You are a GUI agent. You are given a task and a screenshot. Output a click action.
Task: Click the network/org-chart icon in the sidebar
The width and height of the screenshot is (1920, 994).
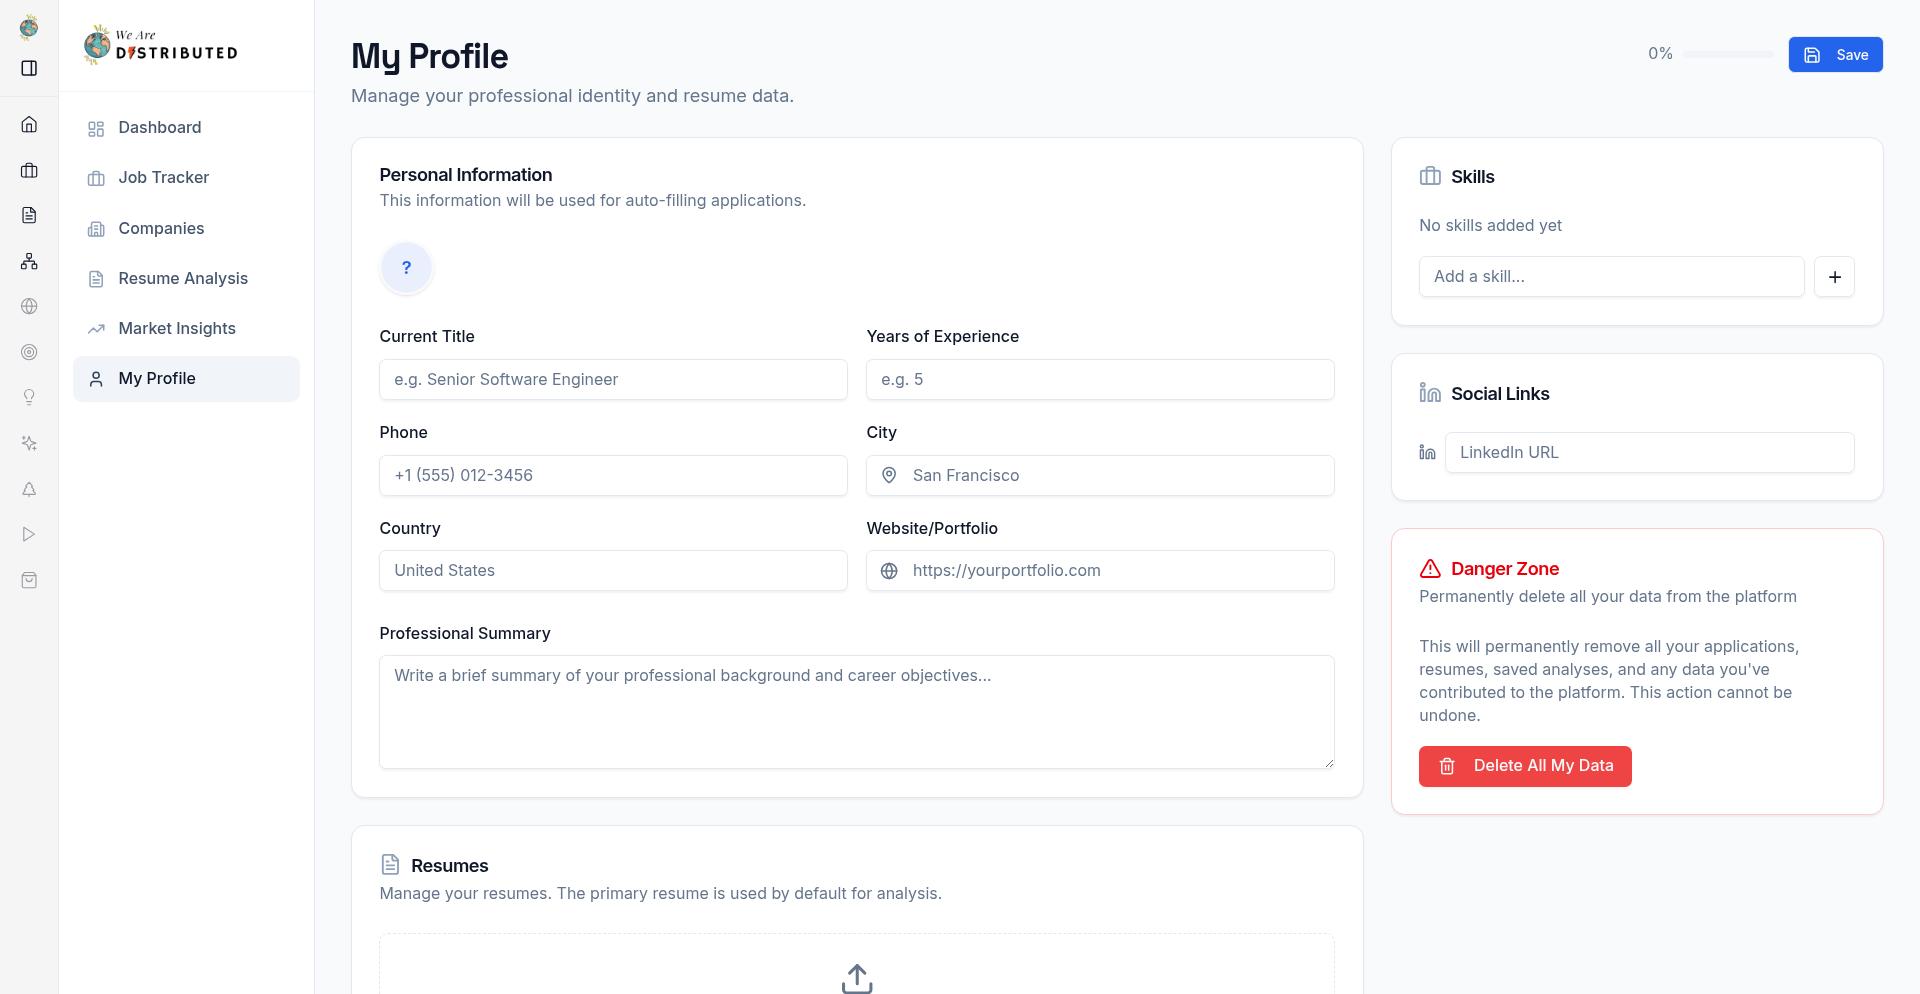click(x=29, y=261)
